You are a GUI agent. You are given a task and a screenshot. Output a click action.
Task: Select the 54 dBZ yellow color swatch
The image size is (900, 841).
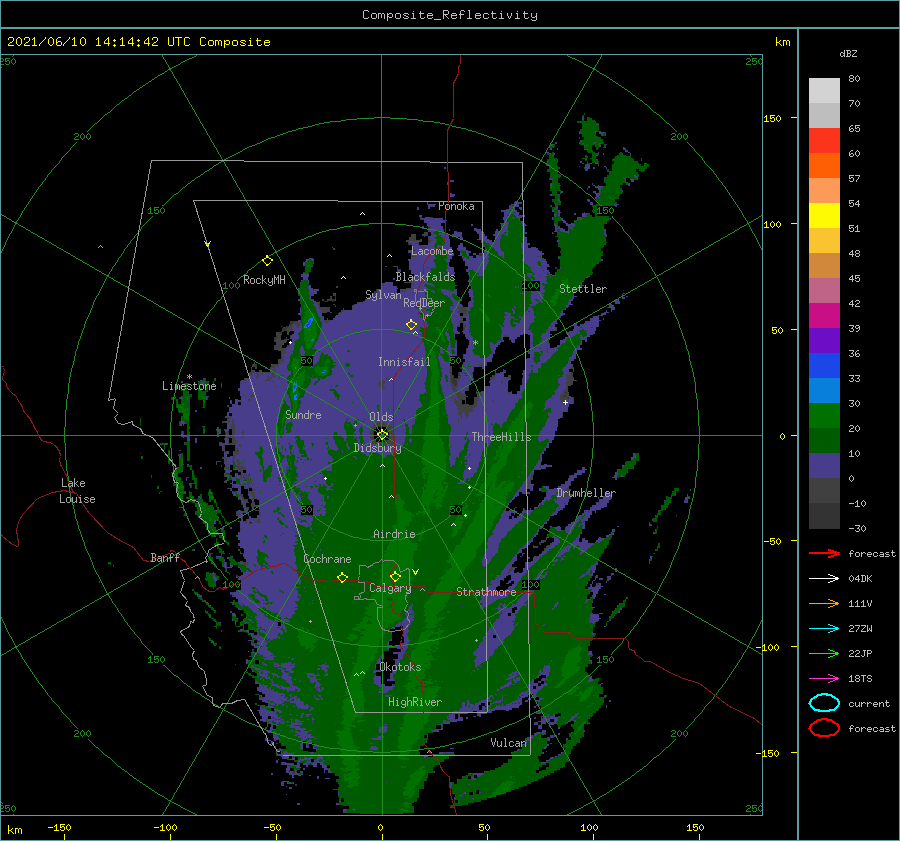pyautogui.click(x=824, y=215)
